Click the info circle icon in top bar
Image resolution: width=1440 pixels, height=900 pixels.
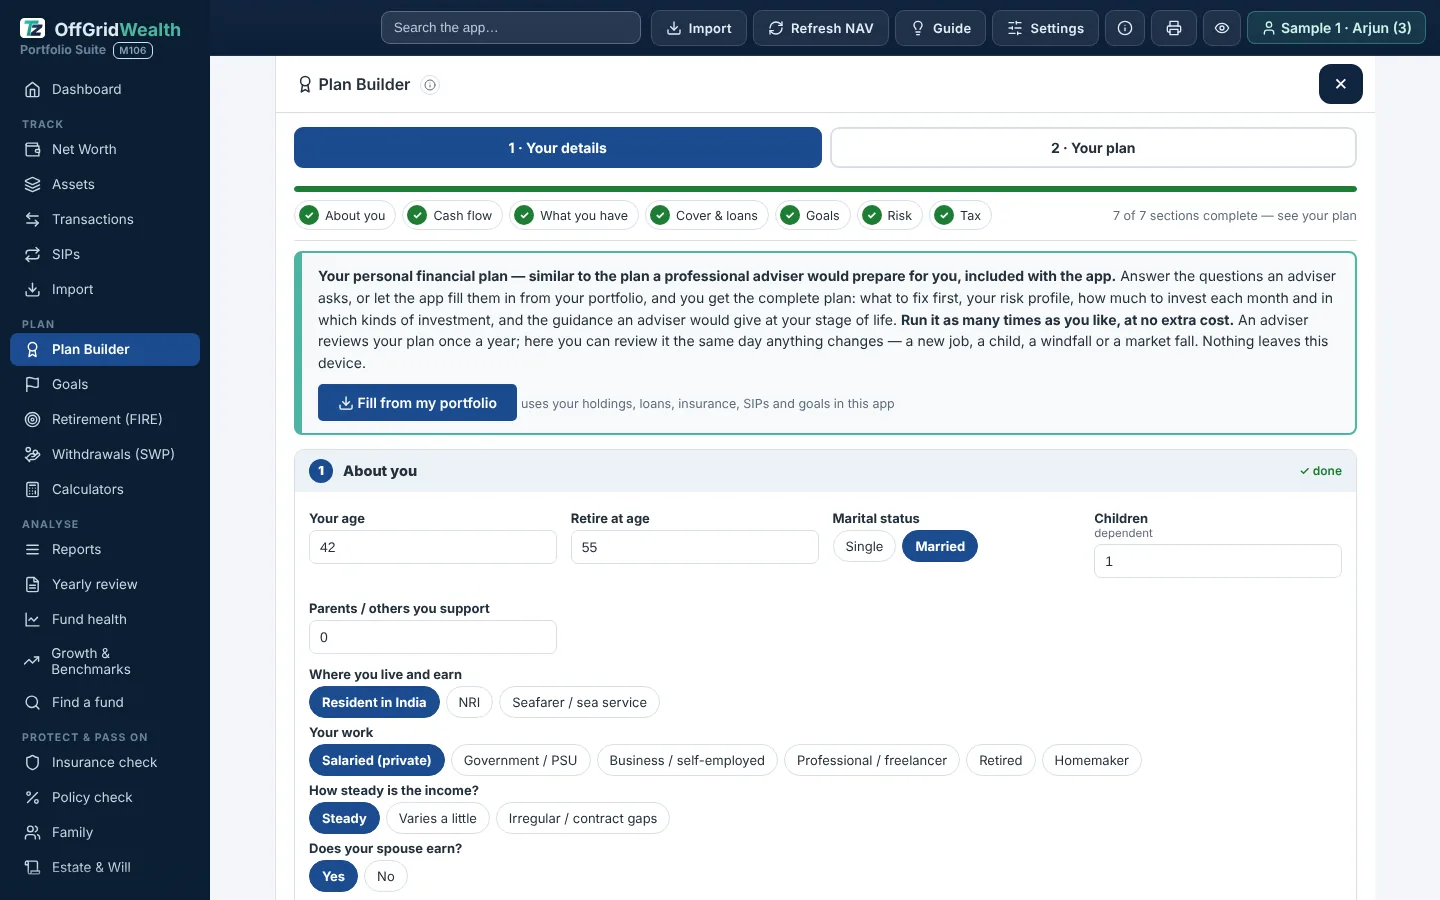point(1125,28)
